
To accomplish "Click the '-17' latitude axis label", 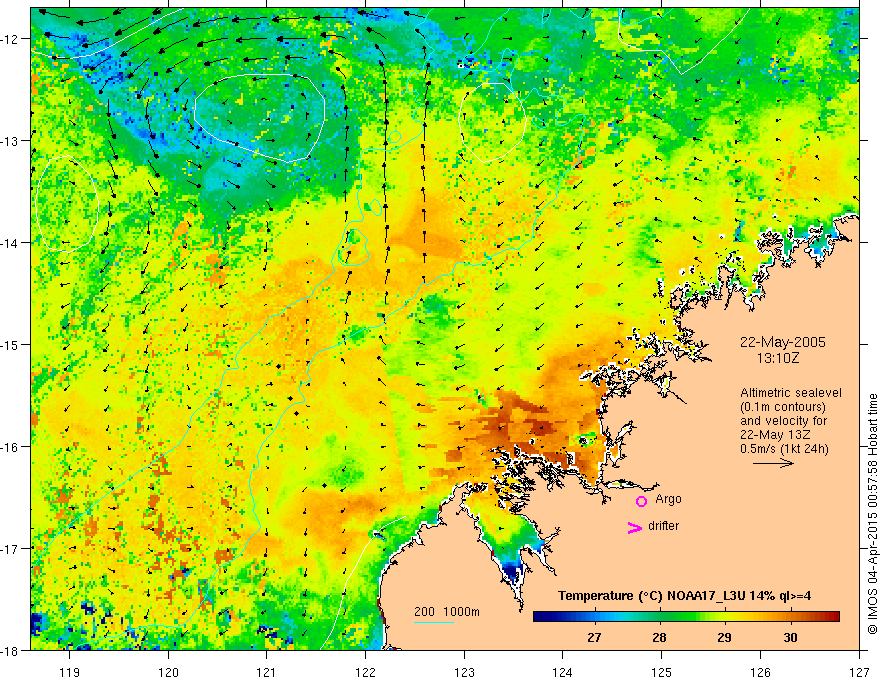I will [10, 548].
